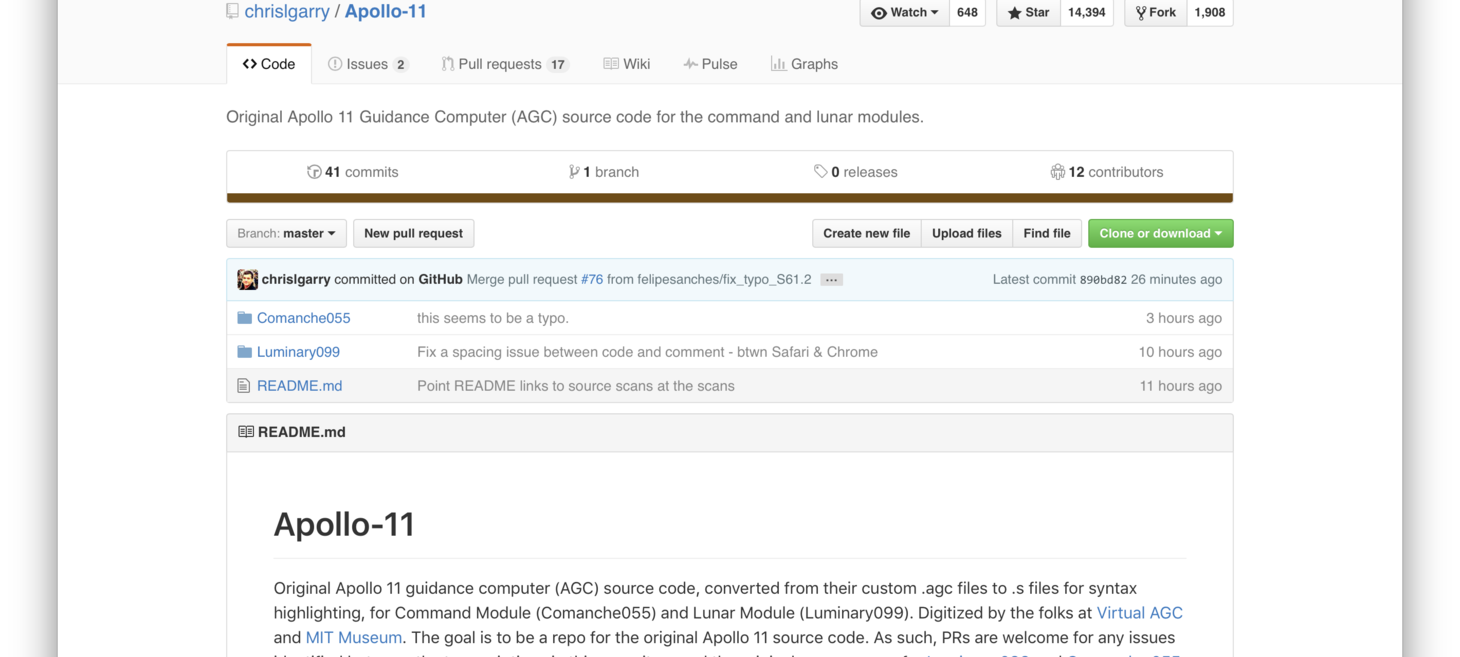Viewport: 1460px width, 657px height.
Task: View the 0 releases page
Action: point(856,172)
